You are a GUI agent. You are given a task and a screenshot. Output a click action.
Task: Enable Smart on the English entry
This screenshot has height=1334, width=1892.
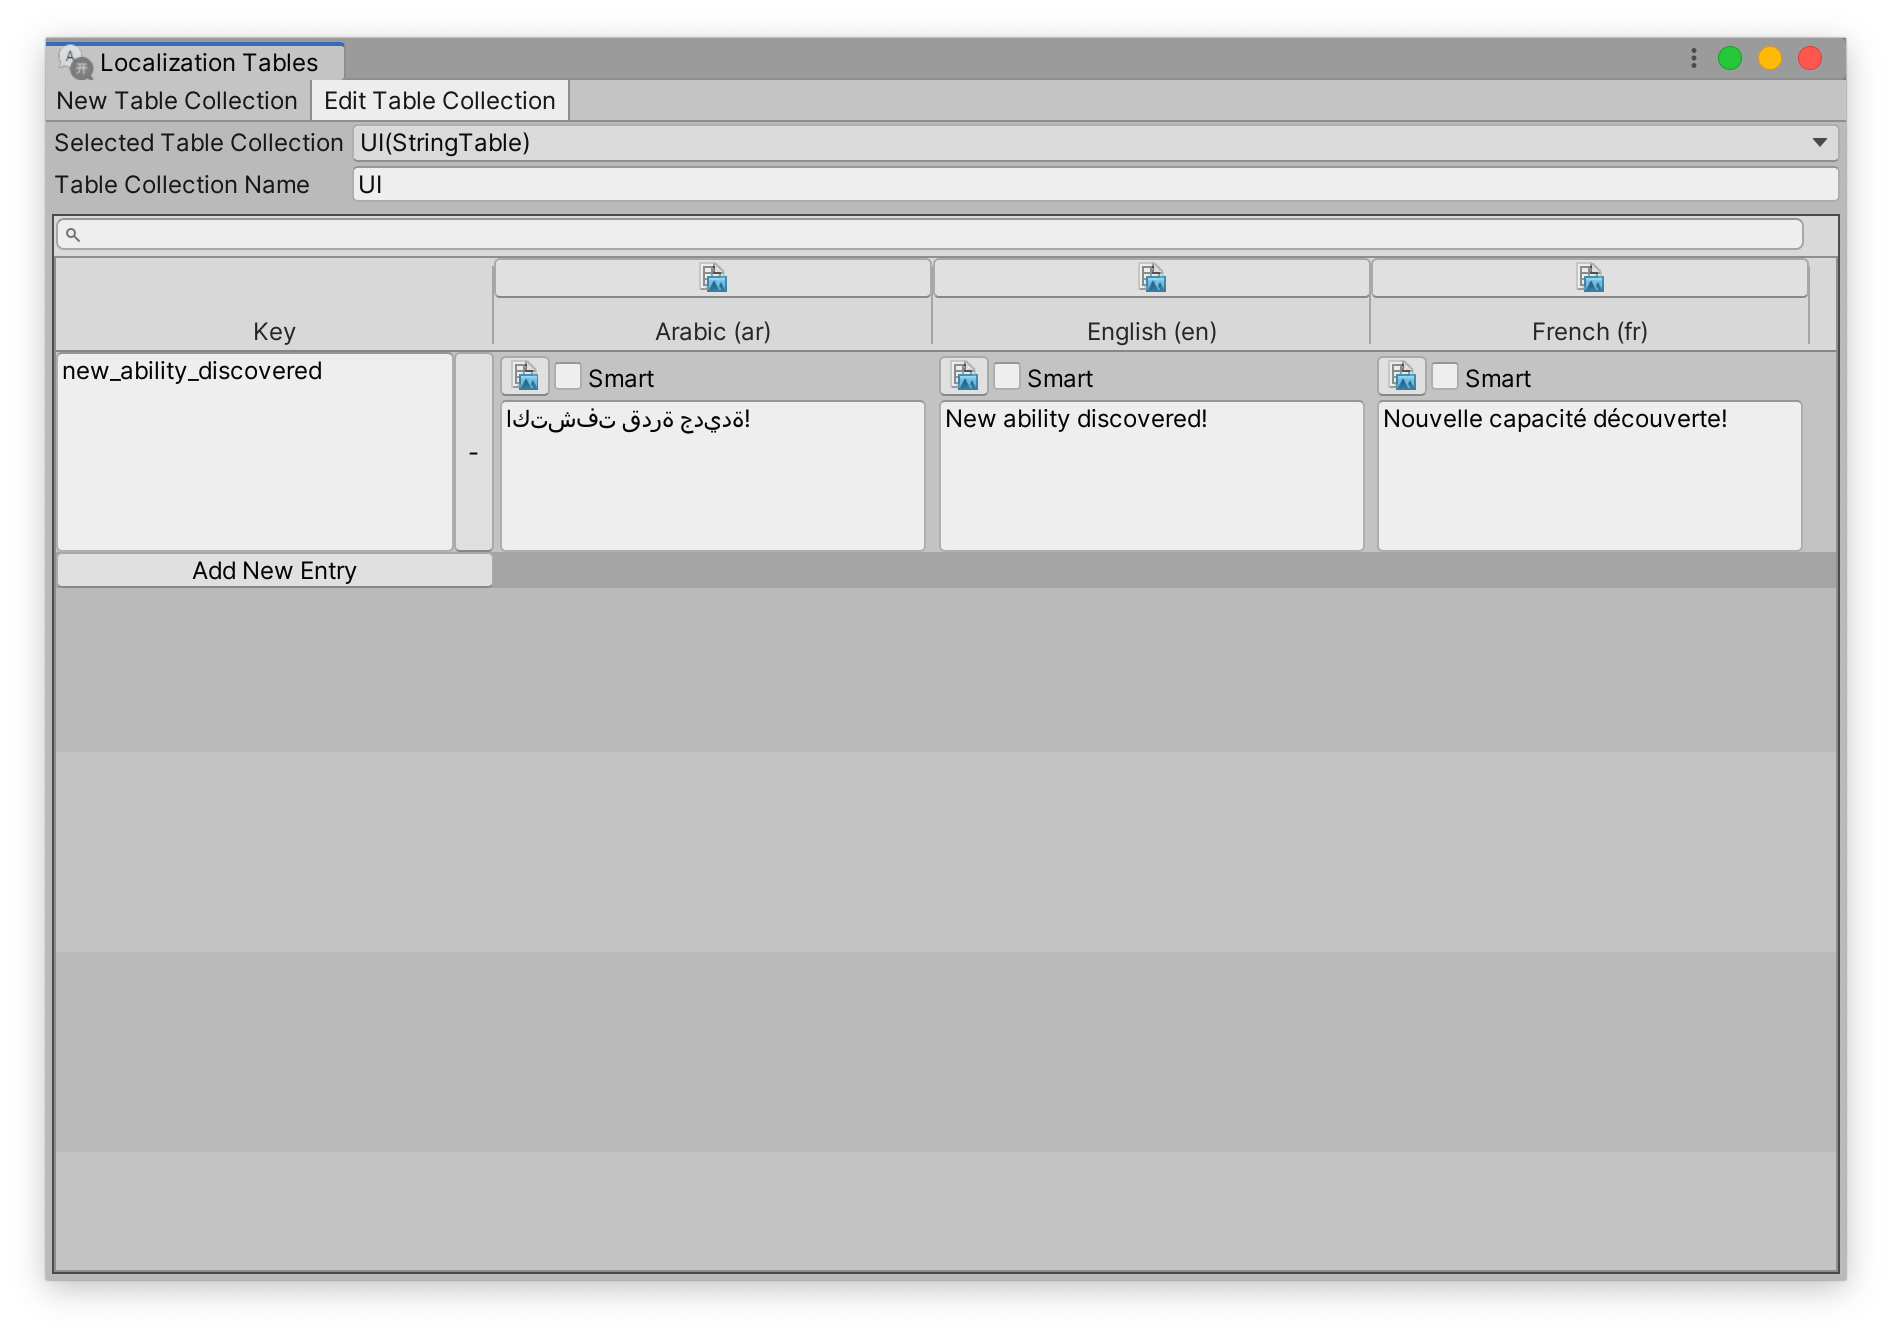[x=1007, y=376]
